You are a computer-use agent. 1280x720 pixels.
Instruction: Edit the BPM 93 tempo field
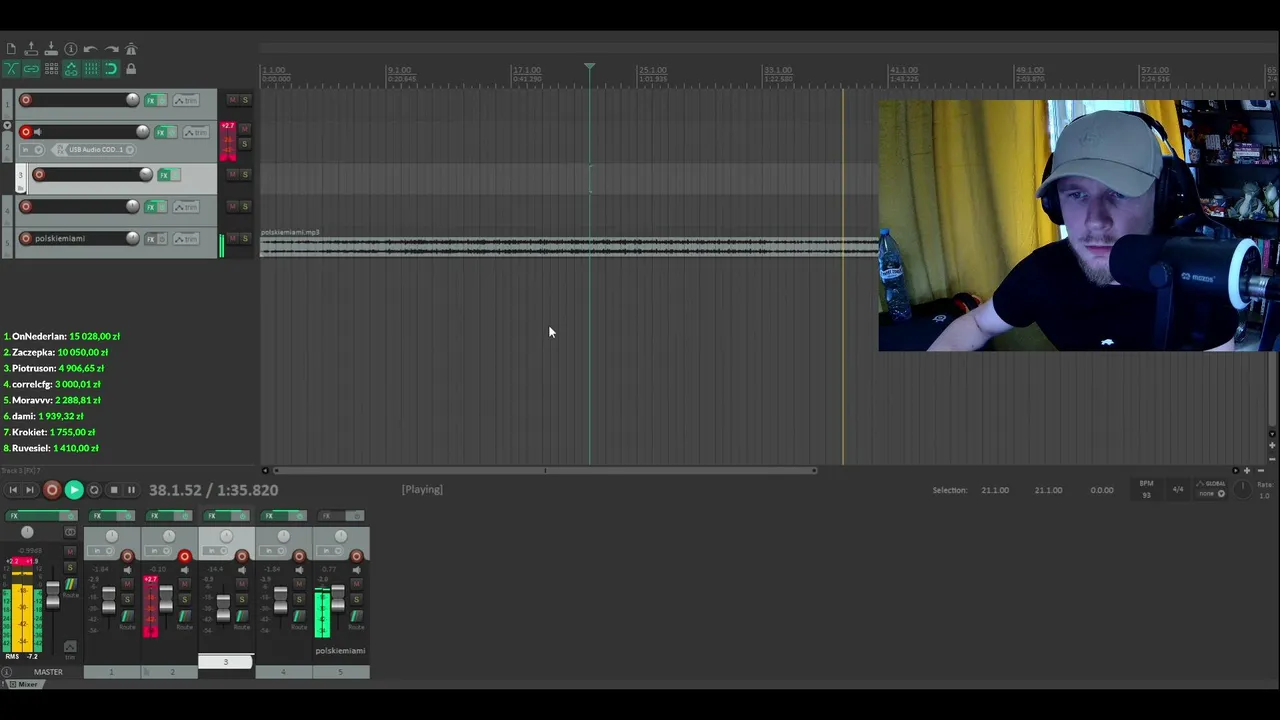click(x=1146, y=490)
